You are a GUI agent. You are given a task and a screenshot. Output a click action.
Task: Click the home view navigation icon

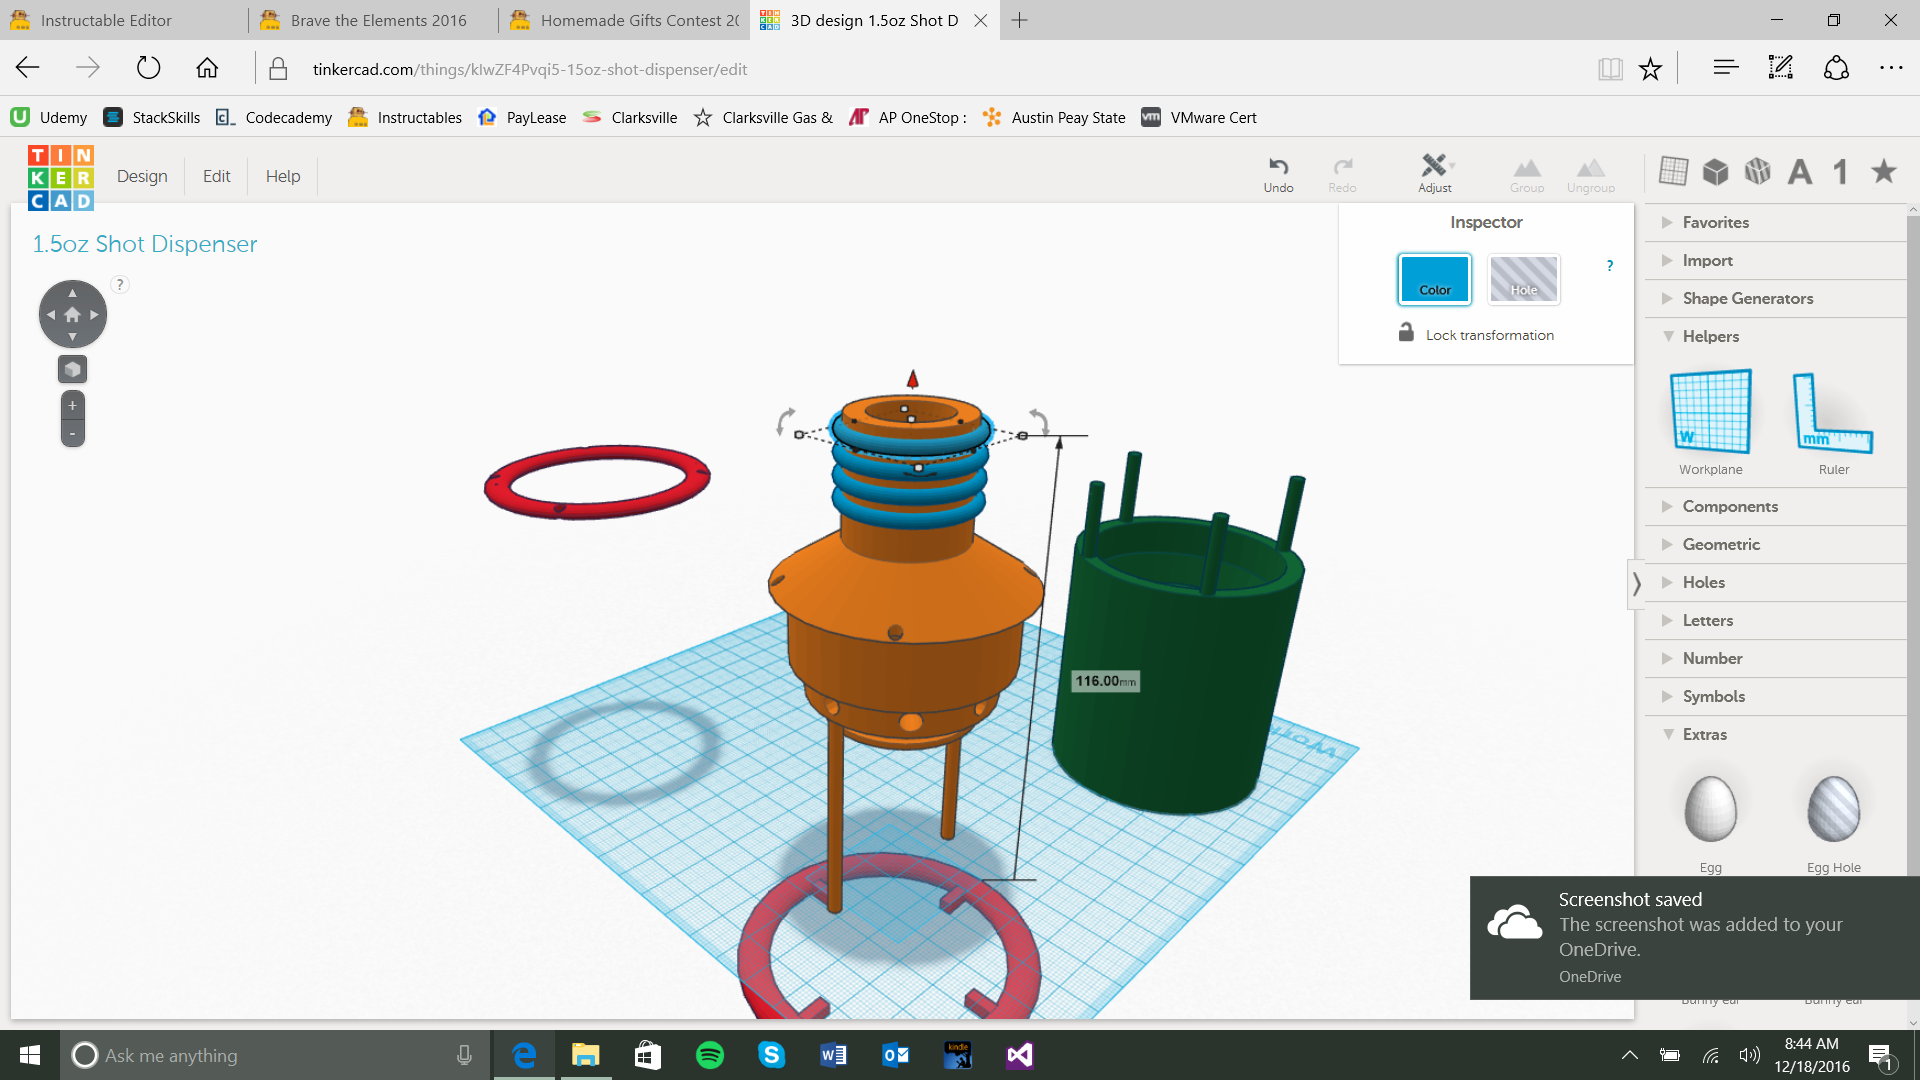click(72, 315)
